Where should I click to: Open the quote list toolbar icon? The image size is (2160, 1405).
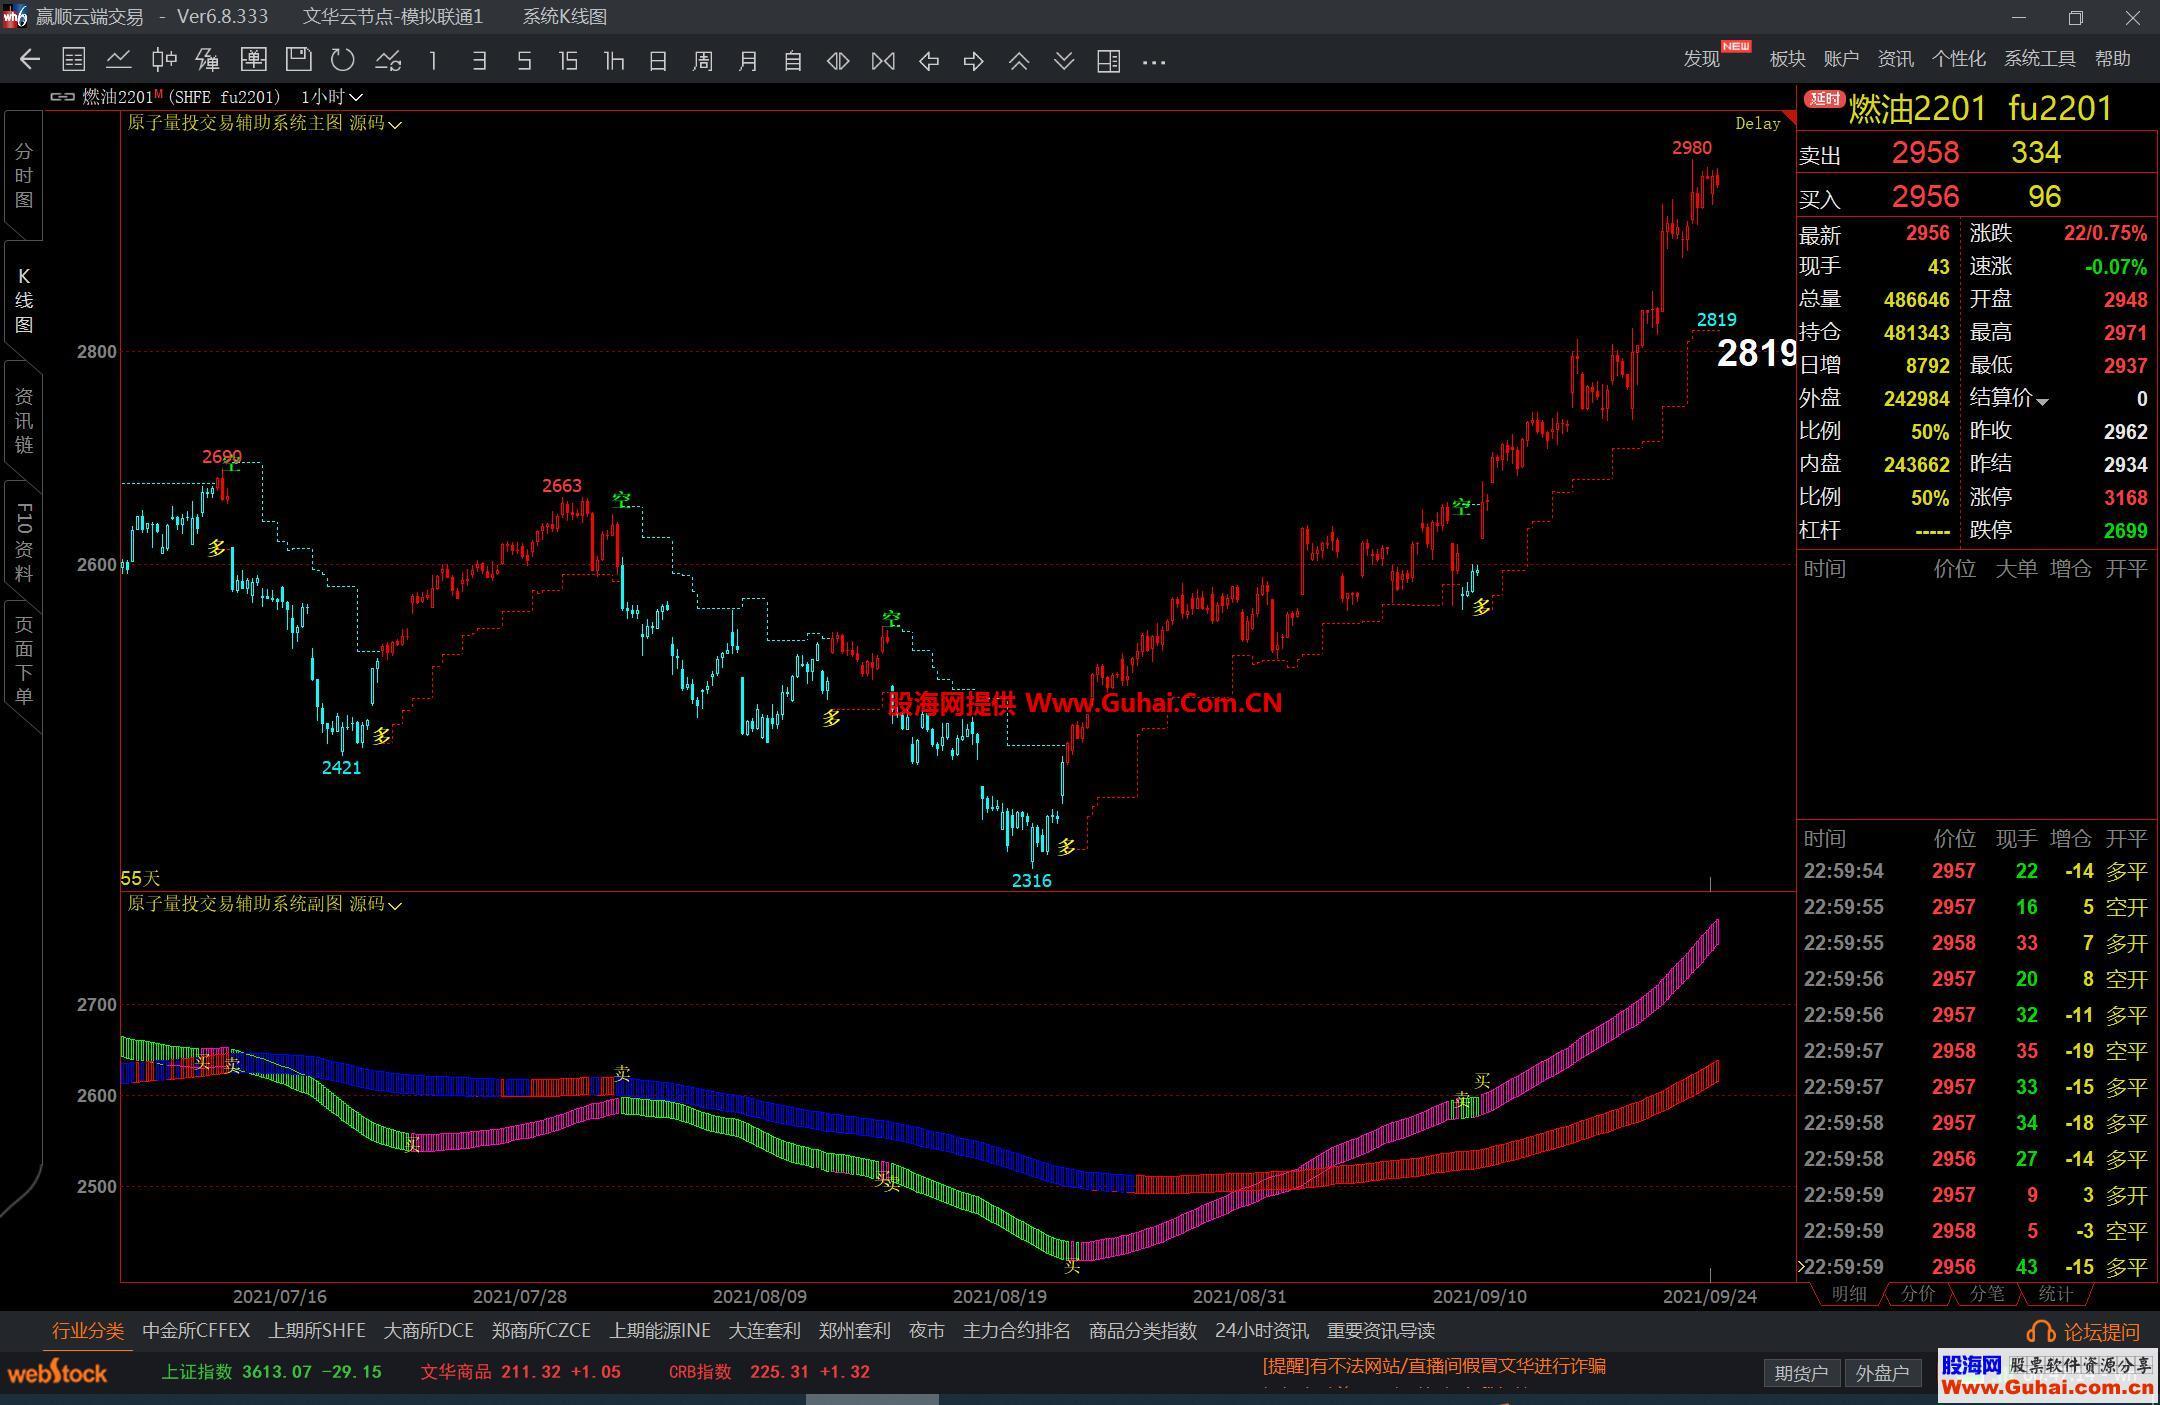click(x=73, y=61)
